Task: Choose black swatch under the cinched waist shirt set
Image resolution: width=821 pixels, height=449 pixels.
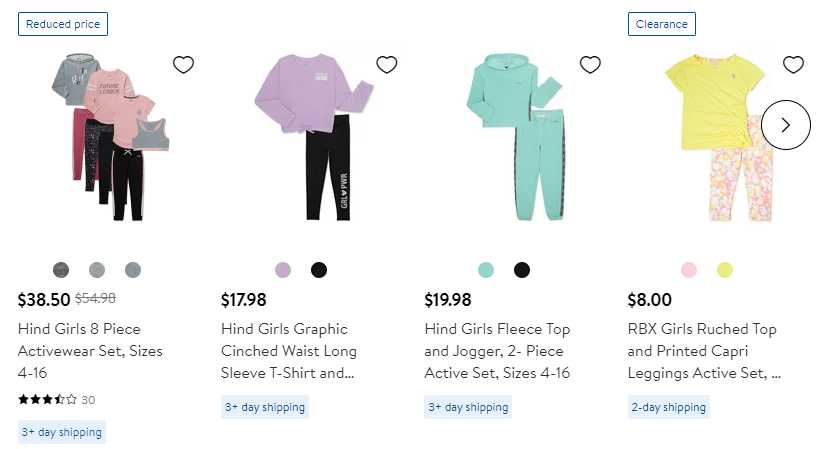Action: [x=319, y=270]
